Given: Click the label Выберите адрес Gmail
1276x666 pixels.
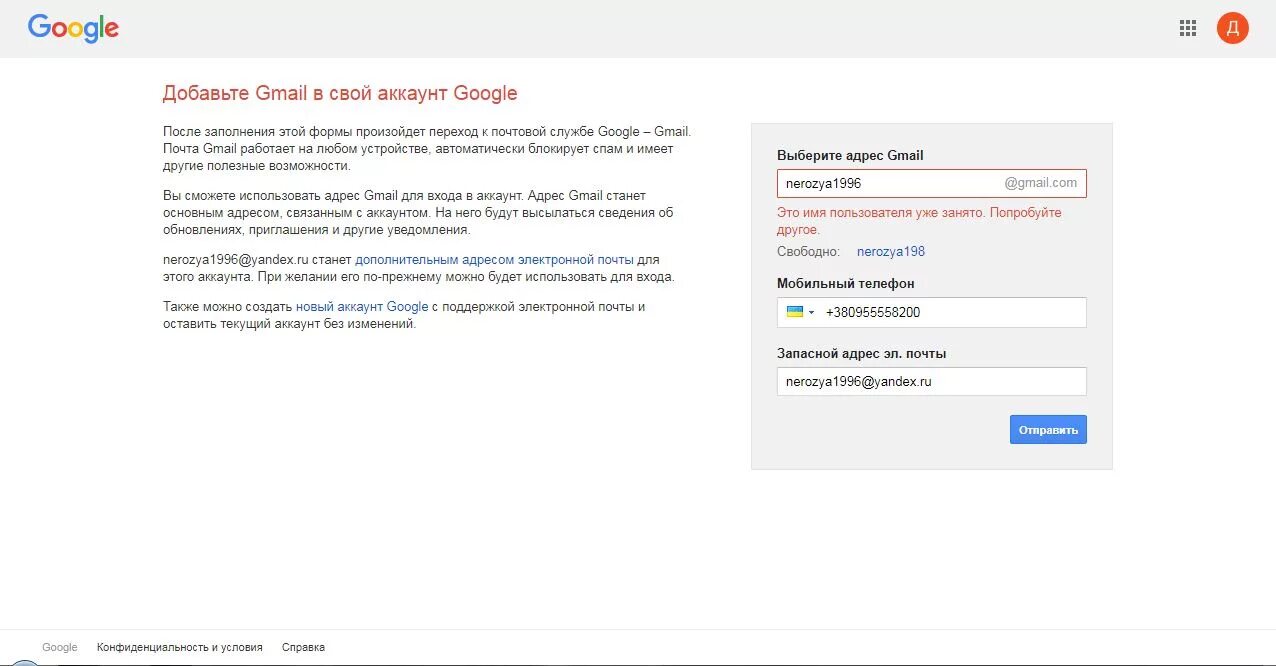Looking at the screenshot, I should pyautogui.click(x=850, y=155).
